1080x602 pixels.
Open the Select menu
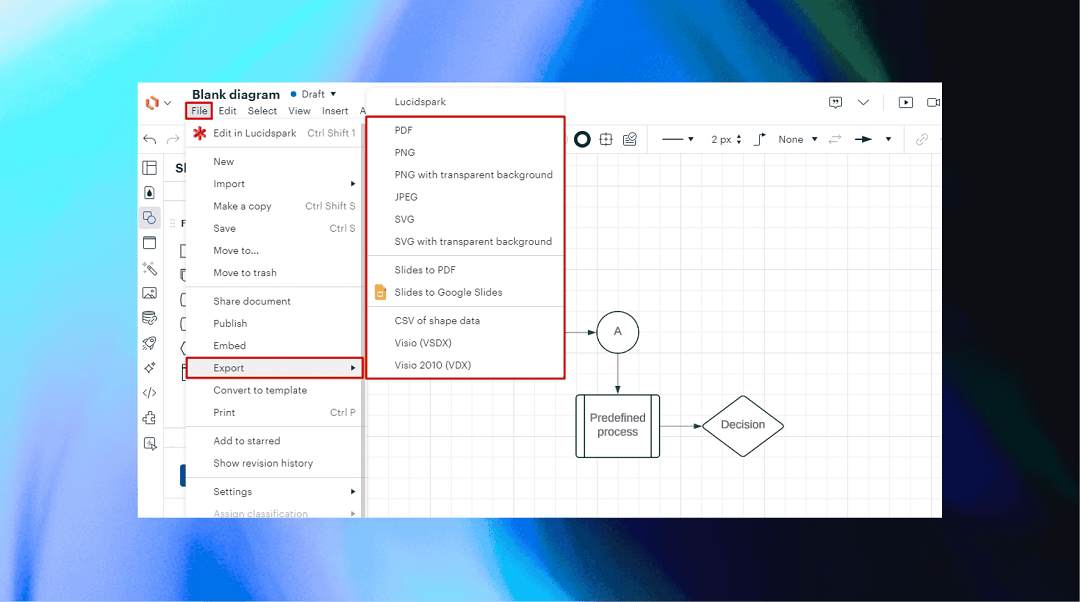pyautogui.click(x=262, y=111)
